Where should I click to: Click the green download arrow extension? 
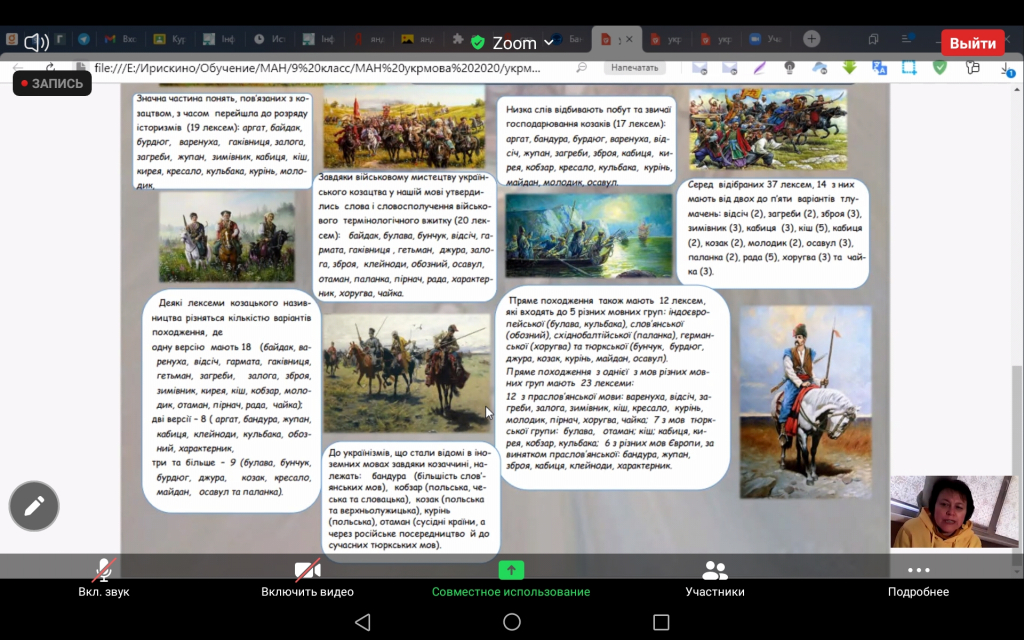(x=850, y=67)
